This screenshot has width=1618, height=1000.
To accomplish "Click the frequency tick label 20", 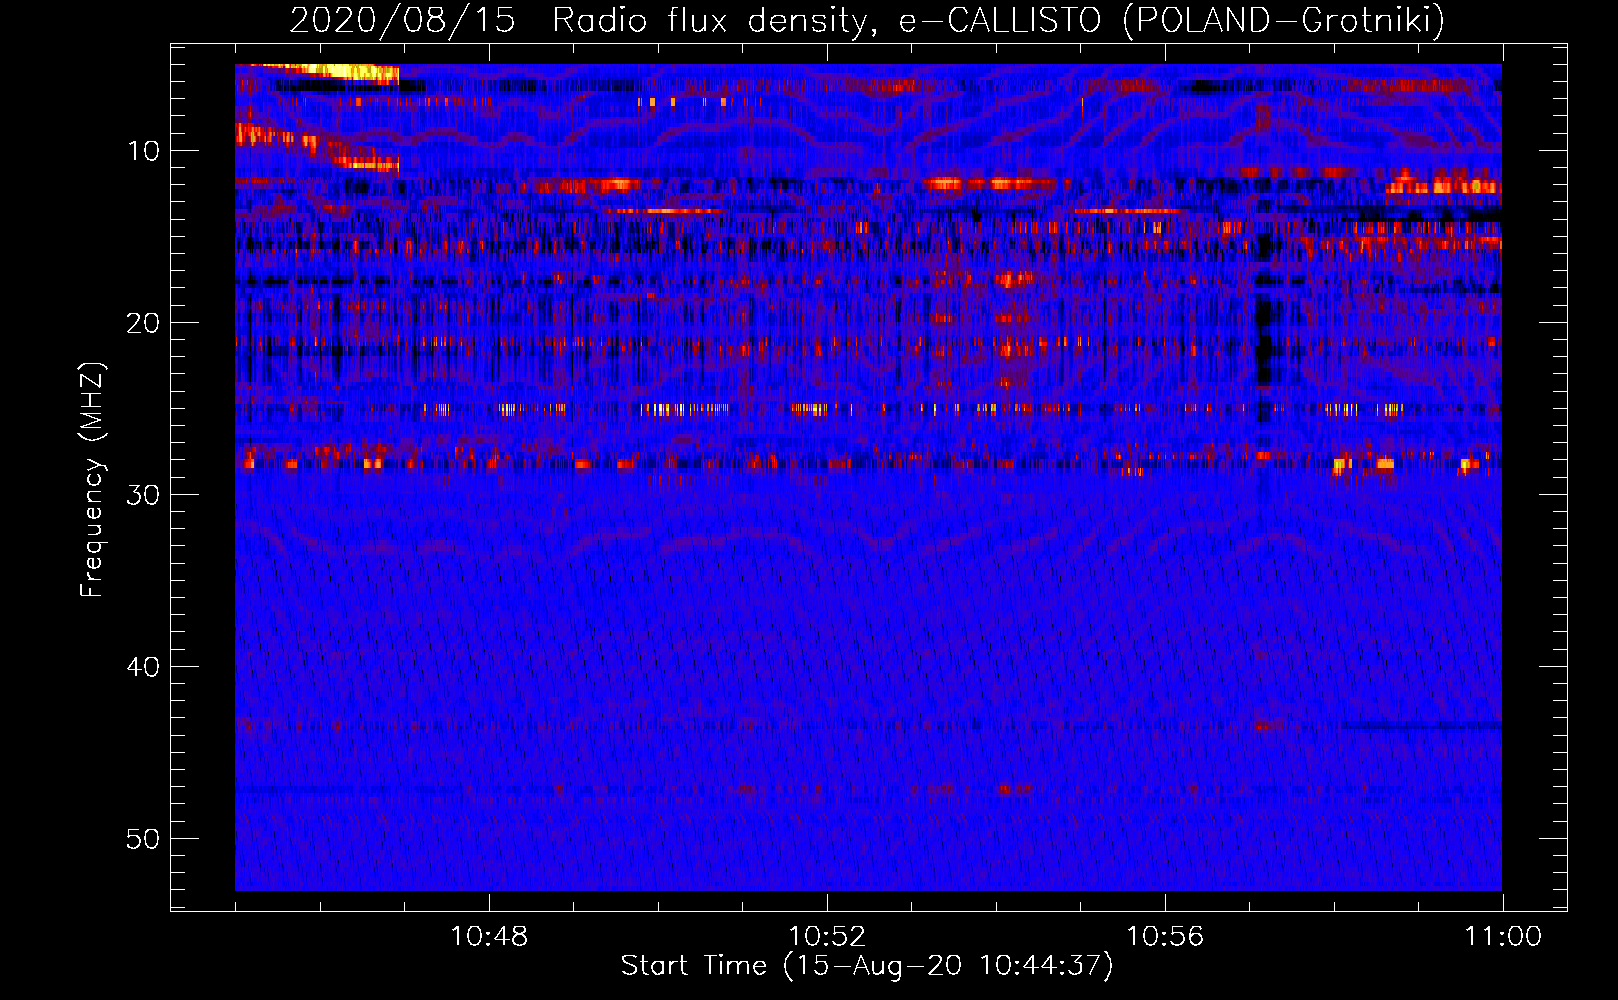I will click(143, 323).
